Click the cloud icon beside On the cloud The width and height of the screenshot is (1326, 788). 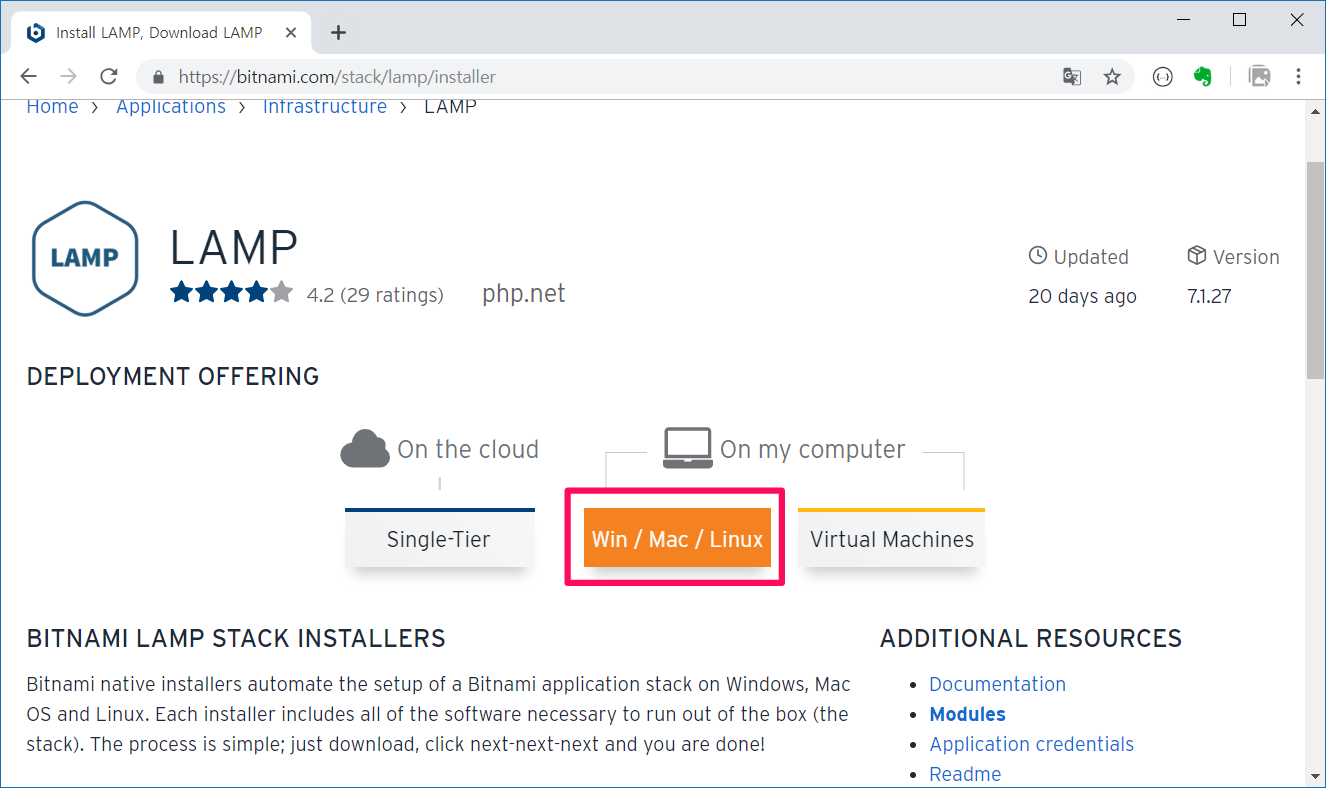pos(364,449)
